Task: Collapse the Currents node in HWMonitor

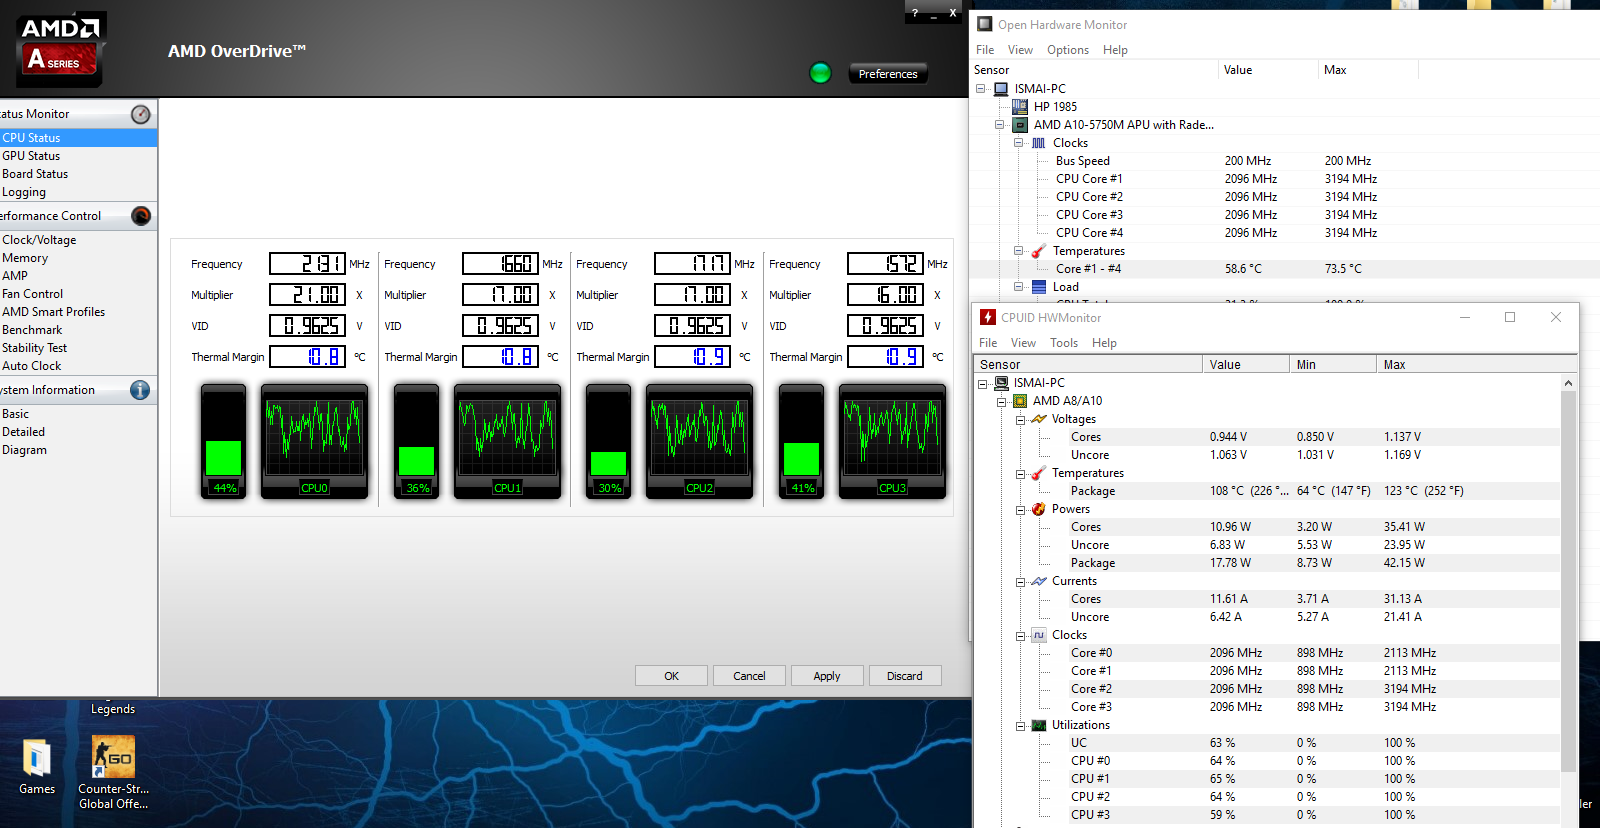Action: click(1021, 581)
